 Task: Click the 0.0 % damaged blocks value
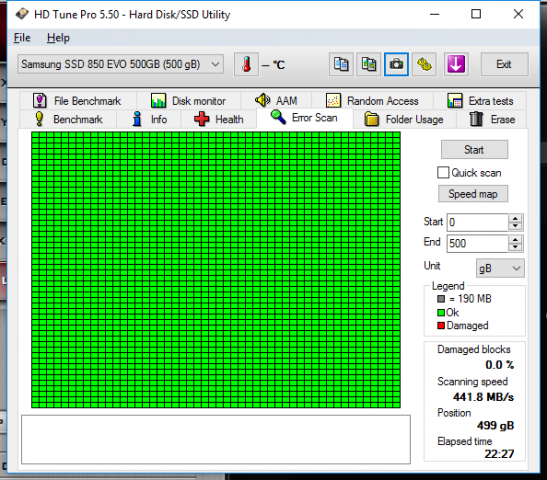click(500, 365)
